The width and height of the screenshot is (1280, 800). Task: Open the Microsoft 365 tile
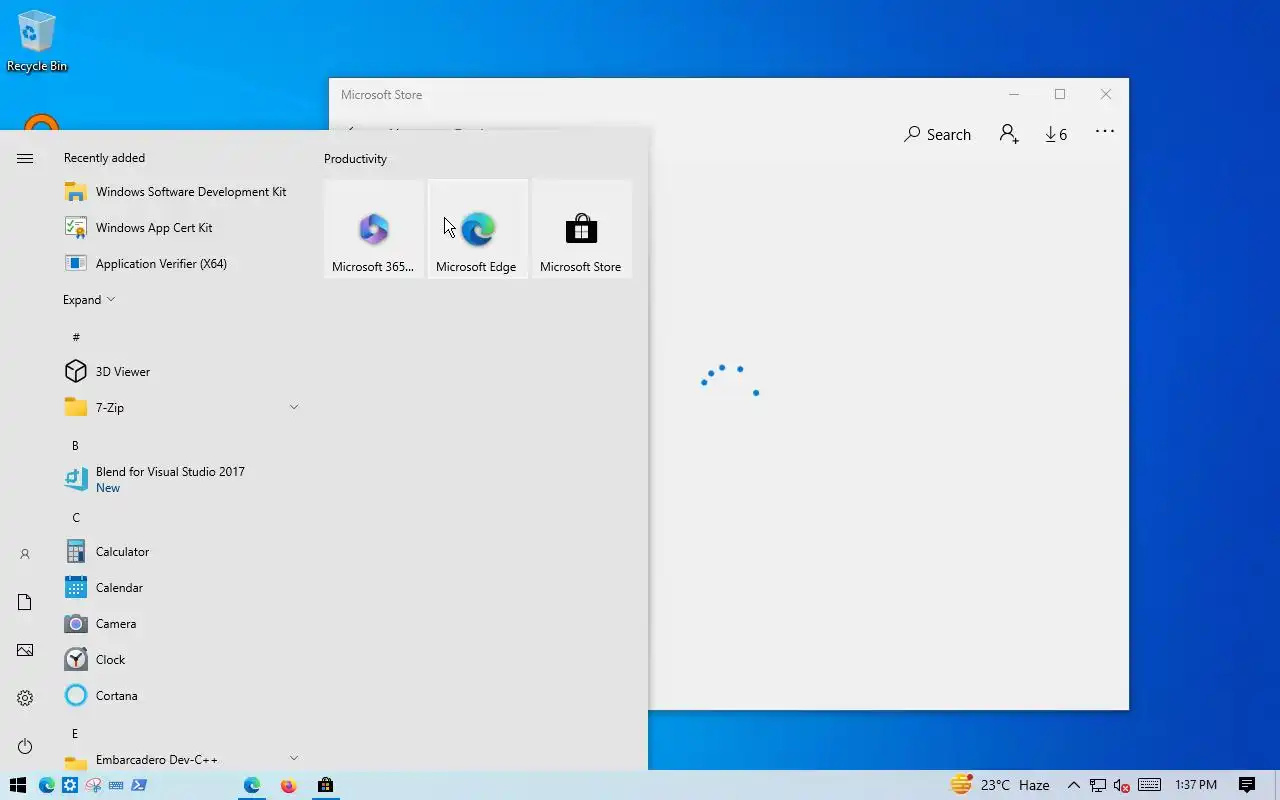coord(374,229)
